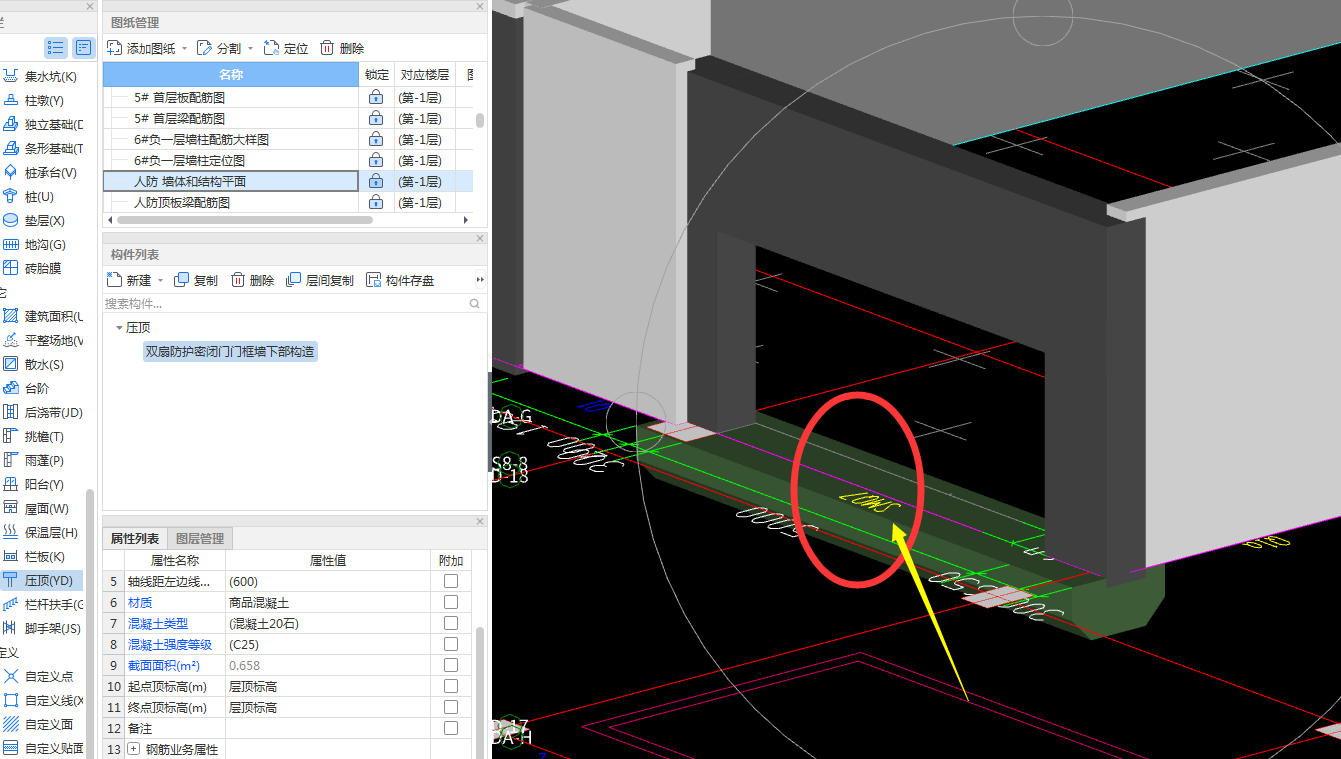The width and height of the screenshot is (1341, 759).
Task: Collapse the 压顶 tree node
Action: coord(119,327)
